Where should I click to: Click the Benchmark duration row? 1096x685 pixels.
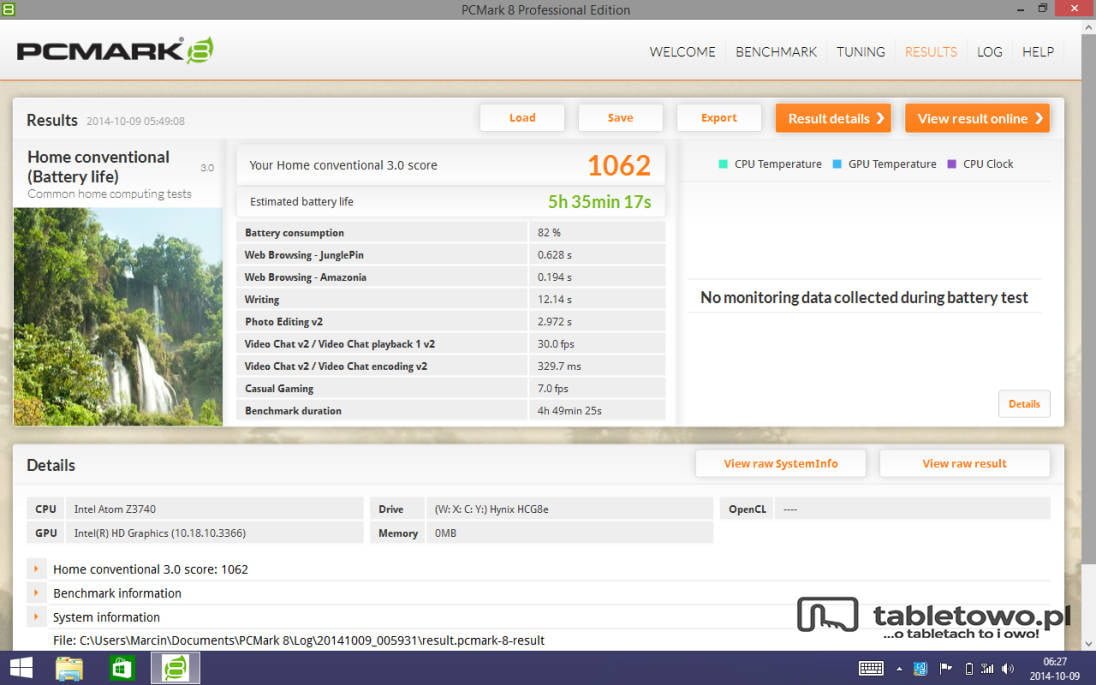click(451, 410)
